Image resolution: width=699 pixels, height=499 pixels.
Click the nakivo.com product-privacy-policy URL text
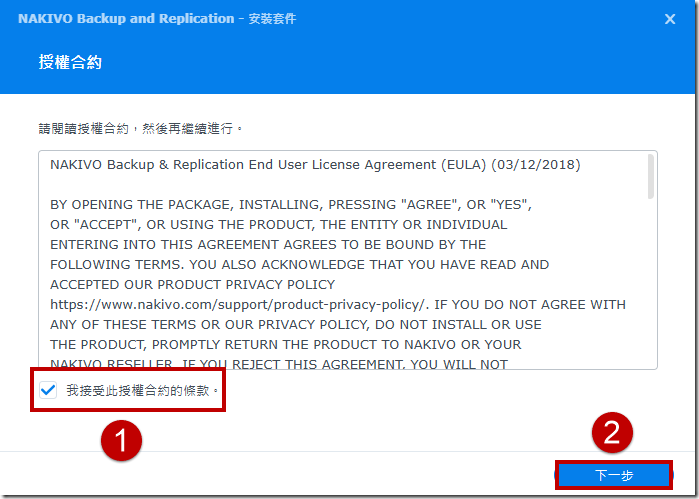point(239,305)
